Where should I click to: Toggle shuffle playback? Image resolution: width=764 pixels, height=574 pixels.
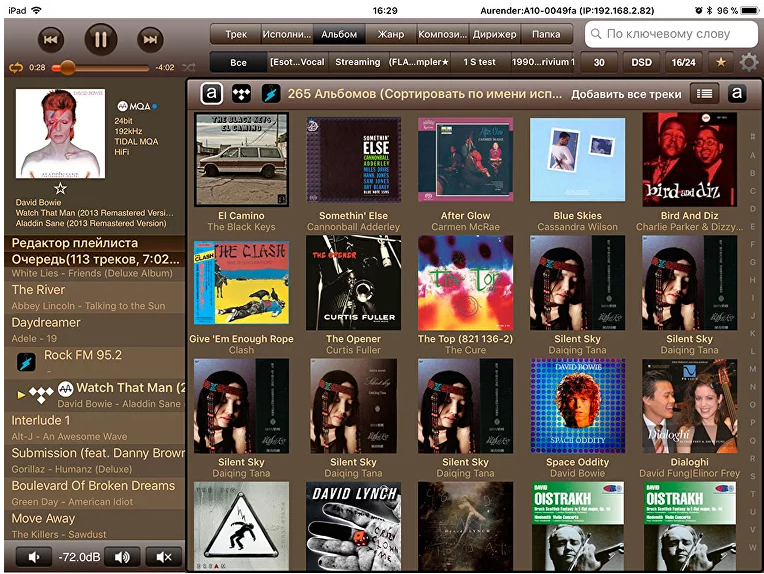(x=189, y=68)
